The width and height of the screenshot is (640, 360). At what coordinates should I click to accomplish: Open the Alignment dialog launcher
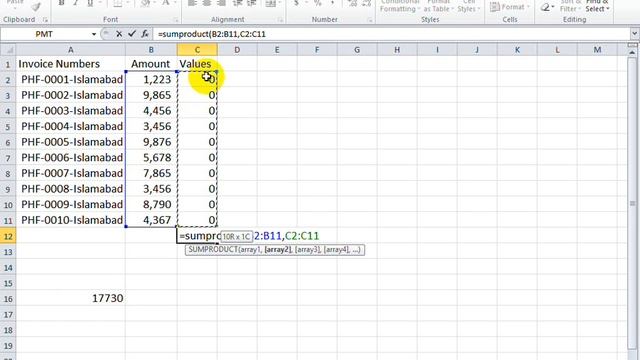point(280,20)
